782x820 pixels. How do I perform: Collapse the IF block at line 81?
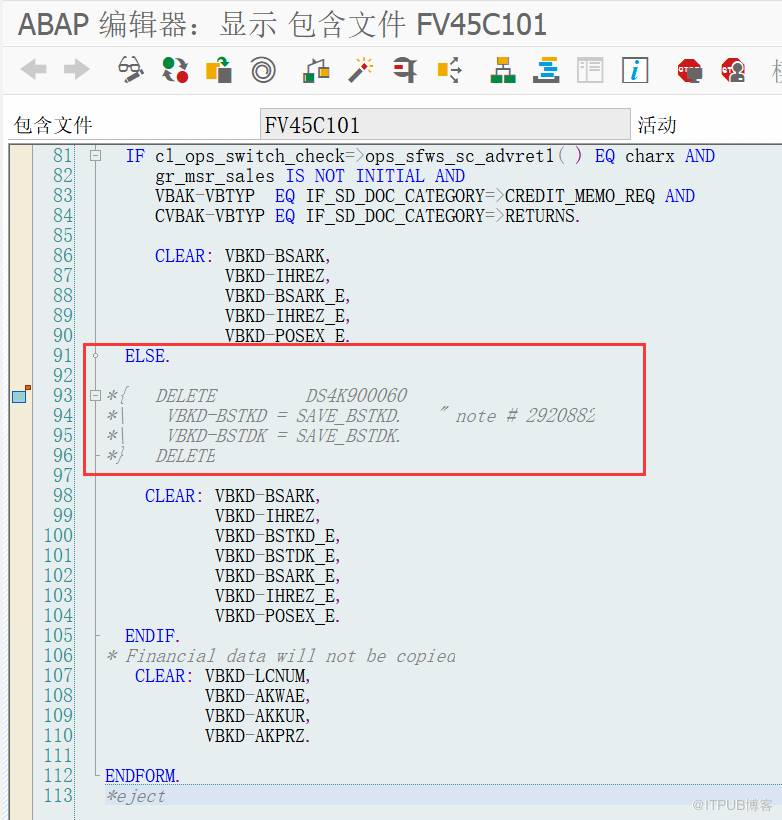pyautogui.click(x=95, y=156)
